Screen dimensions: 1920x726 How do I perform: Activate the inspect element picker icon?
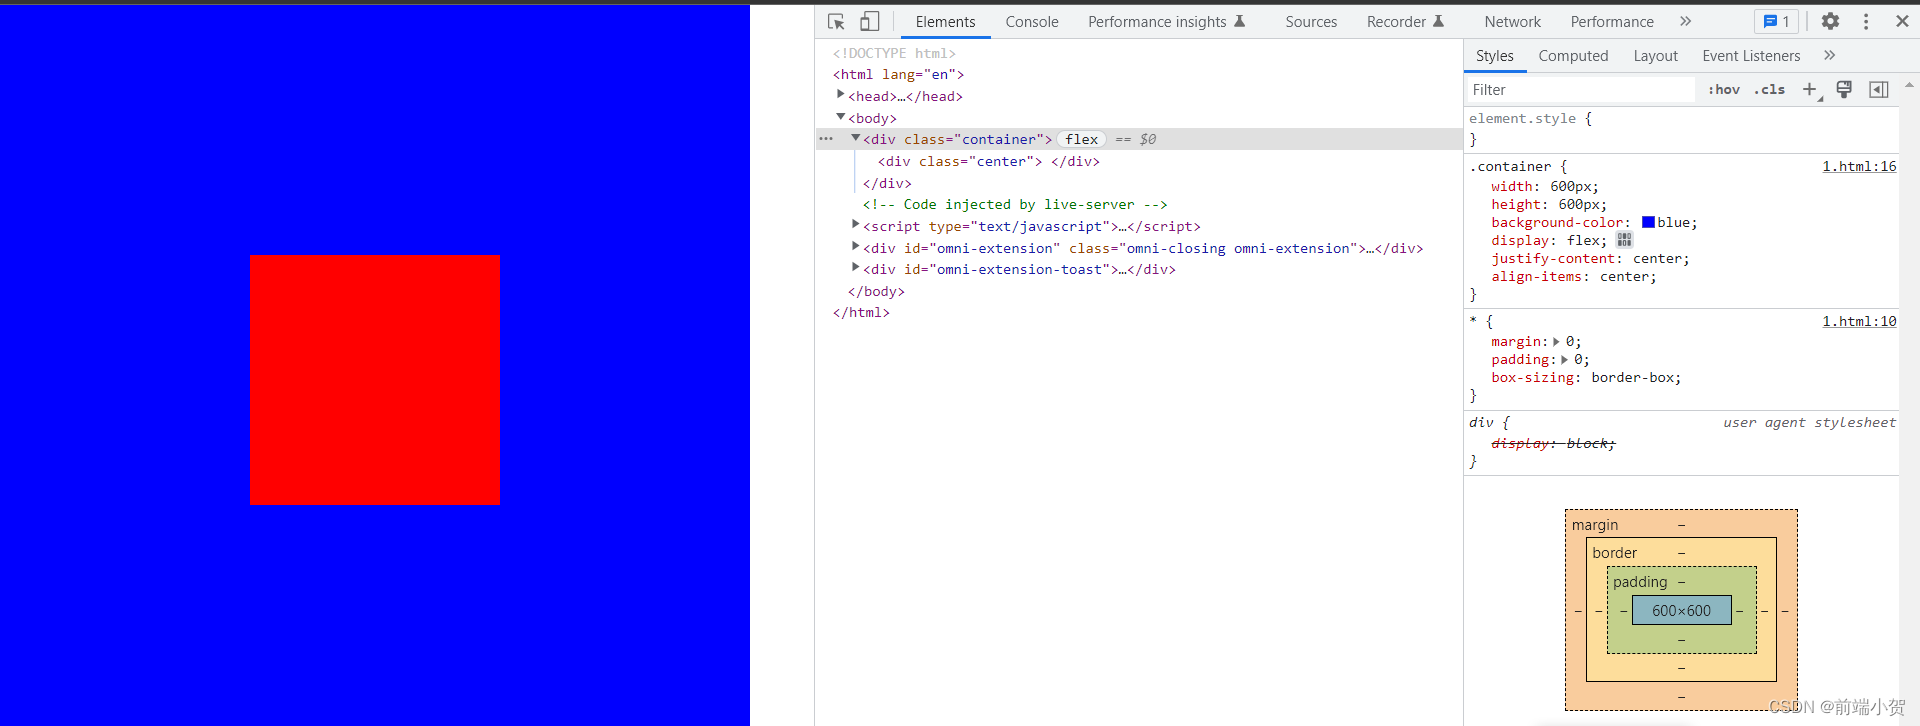(837, 21)
